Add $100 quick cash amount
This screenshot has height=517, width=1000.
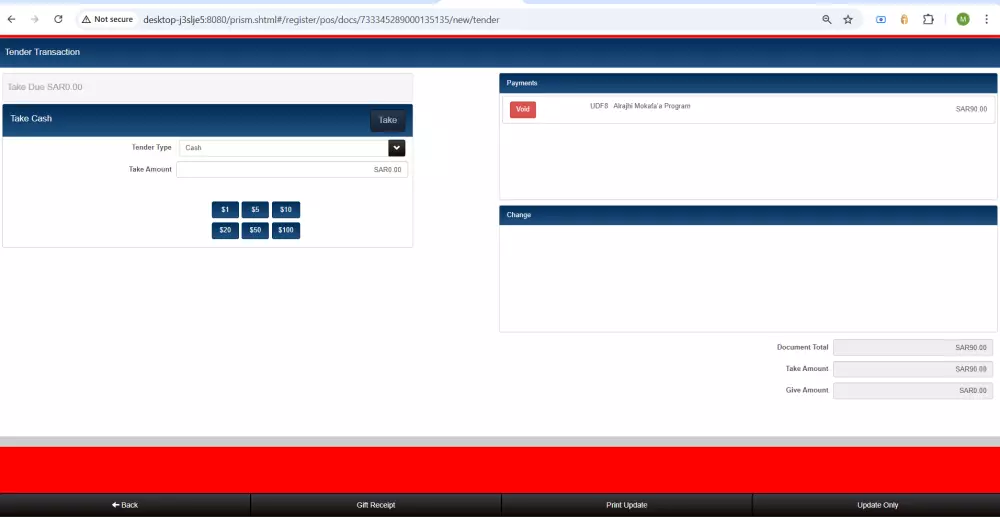click(x=286, y=230)
